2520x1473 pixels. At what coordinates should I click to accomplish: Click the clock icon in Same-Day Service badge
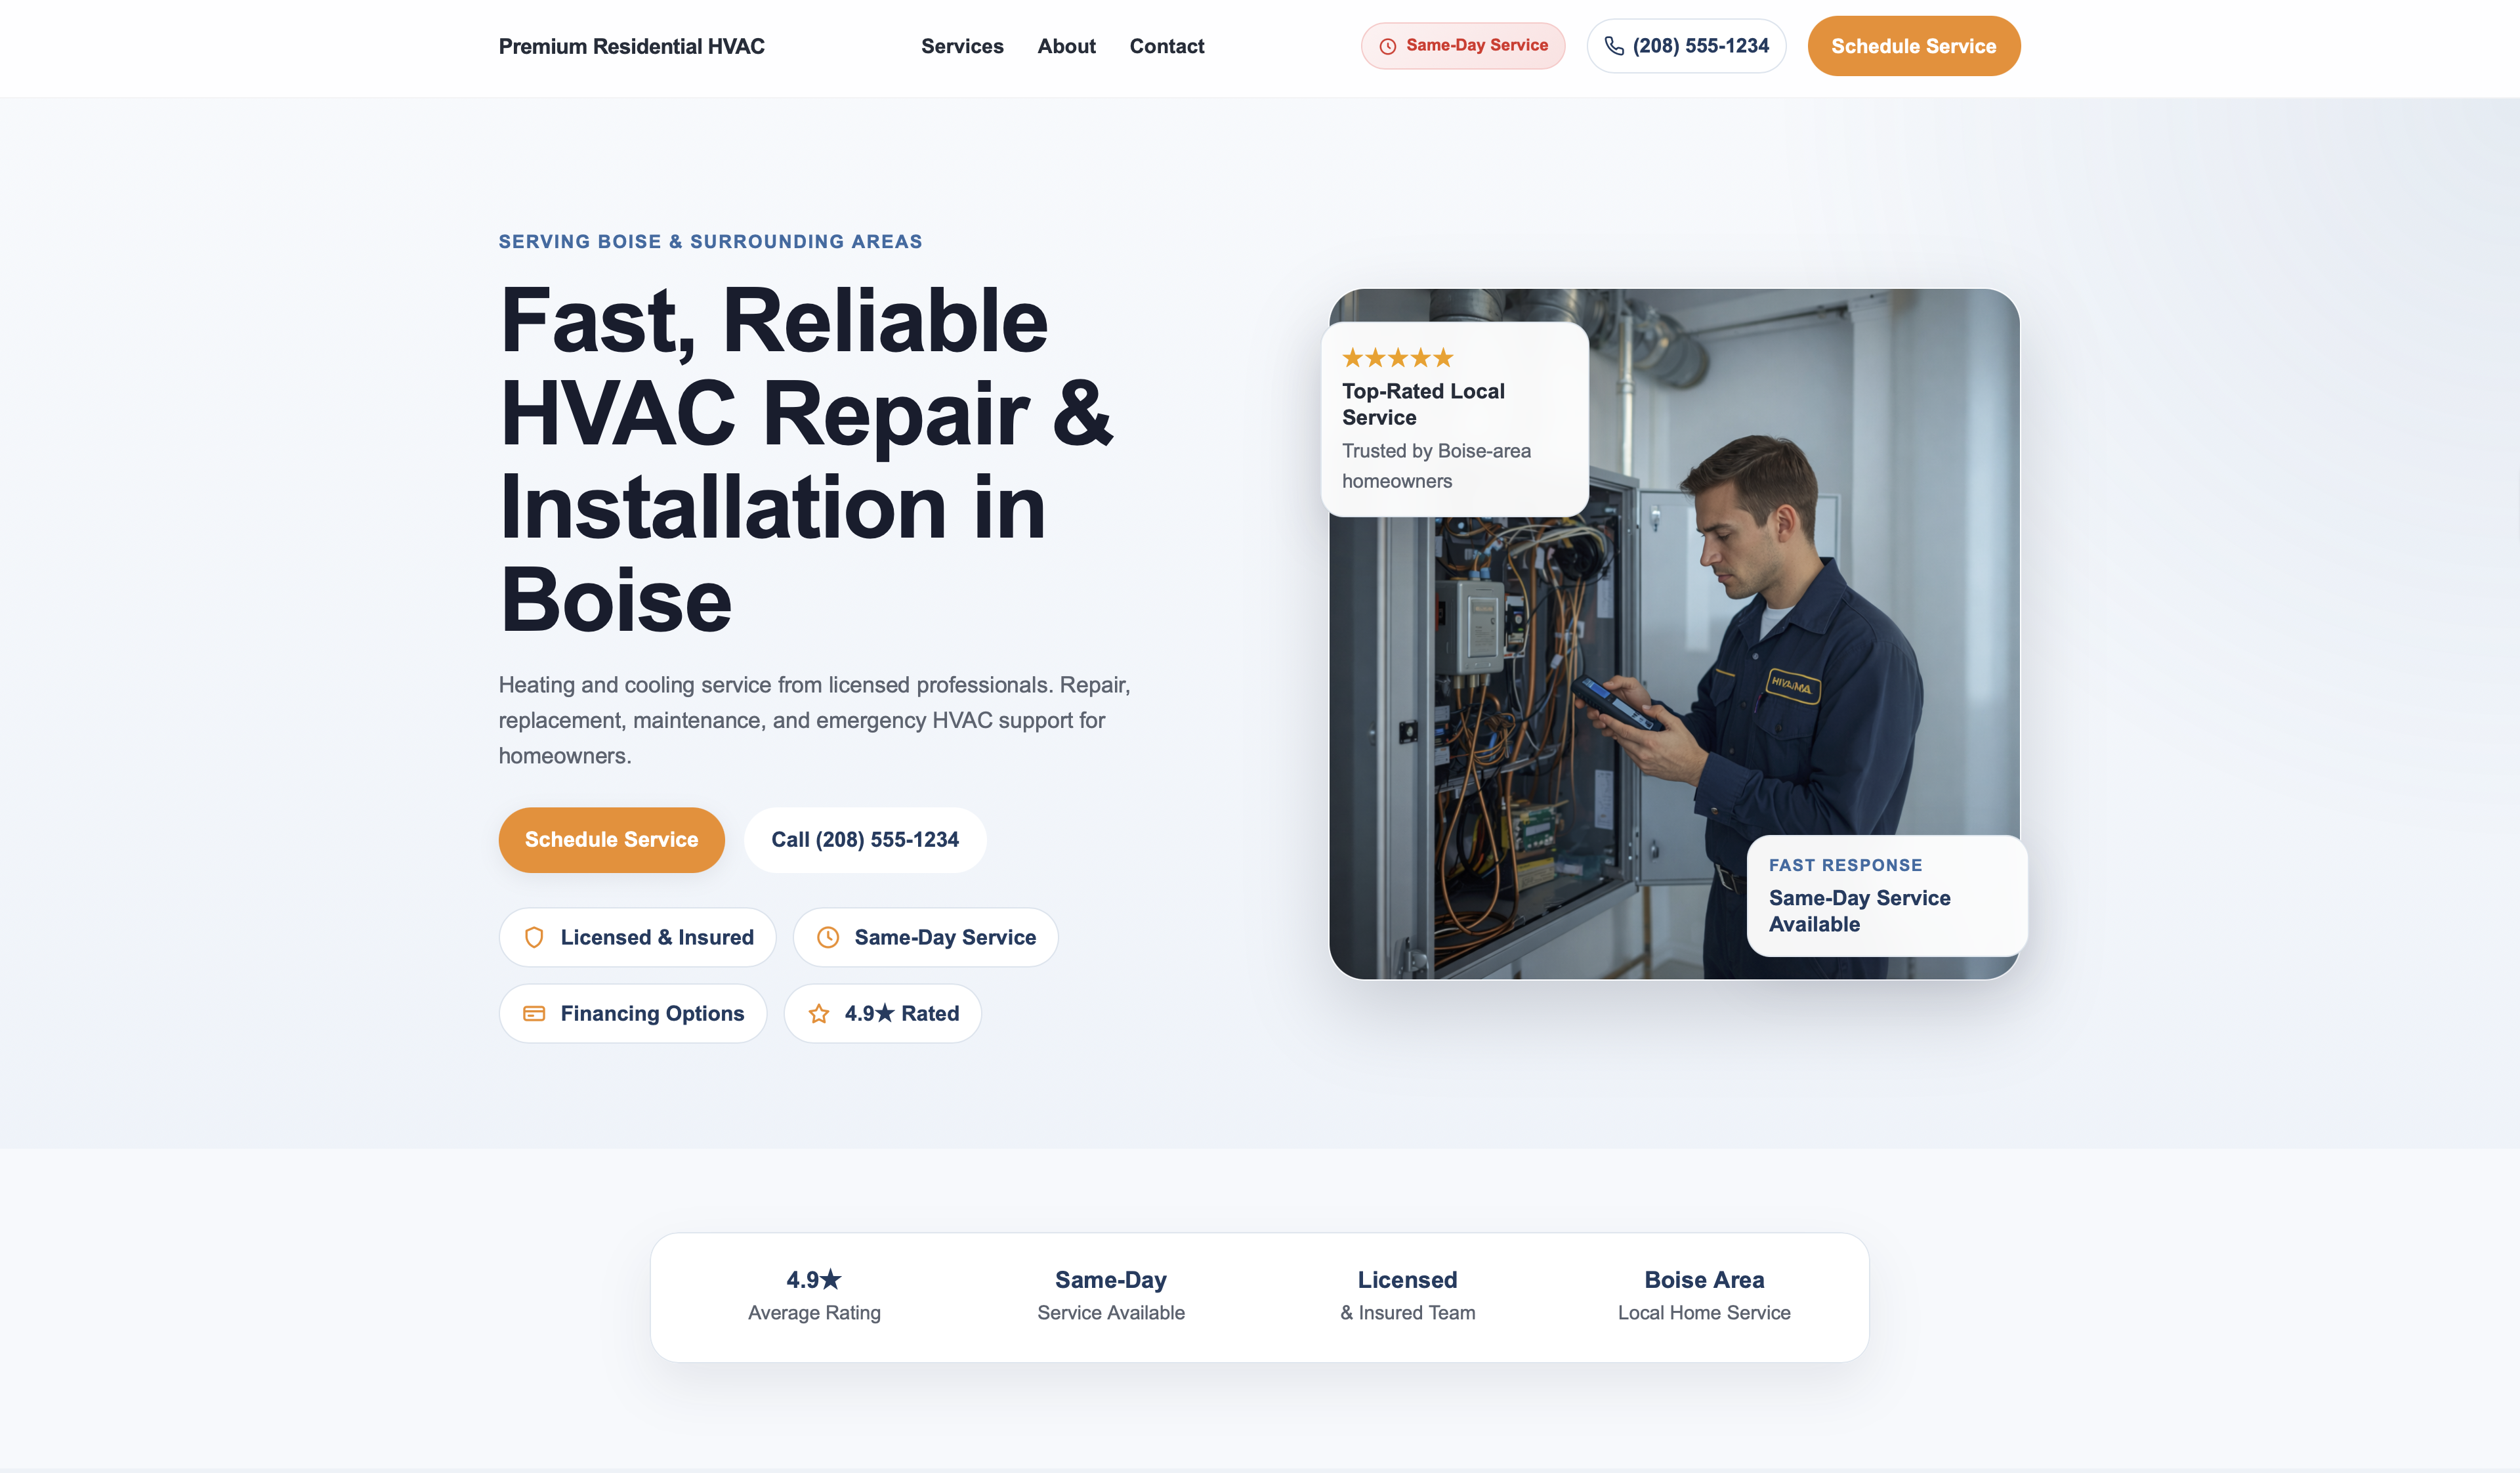tap(829, 937)
